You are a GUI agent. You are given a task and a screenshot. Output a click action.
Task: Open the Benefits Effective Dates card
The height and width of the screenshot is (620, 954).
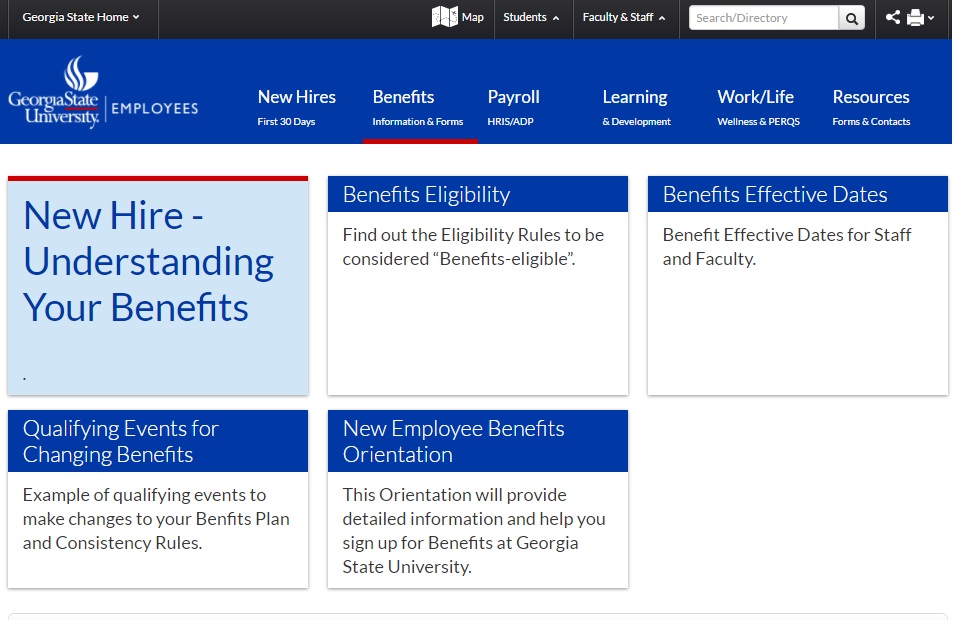[775, 195]
